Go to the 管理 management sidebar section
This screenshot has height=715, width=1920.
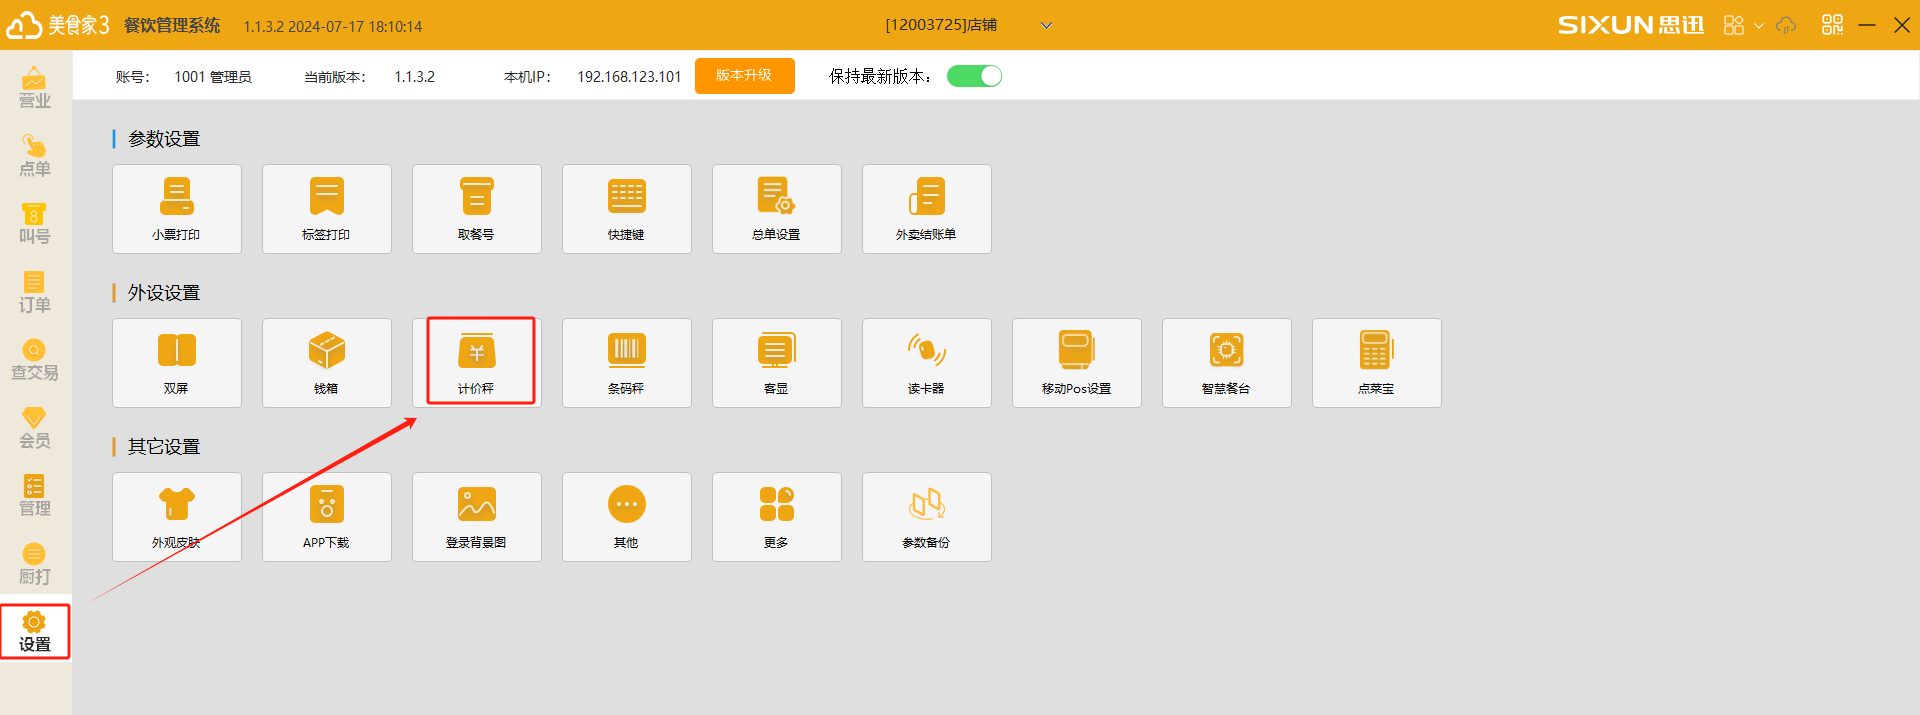[x=35, y=496]
